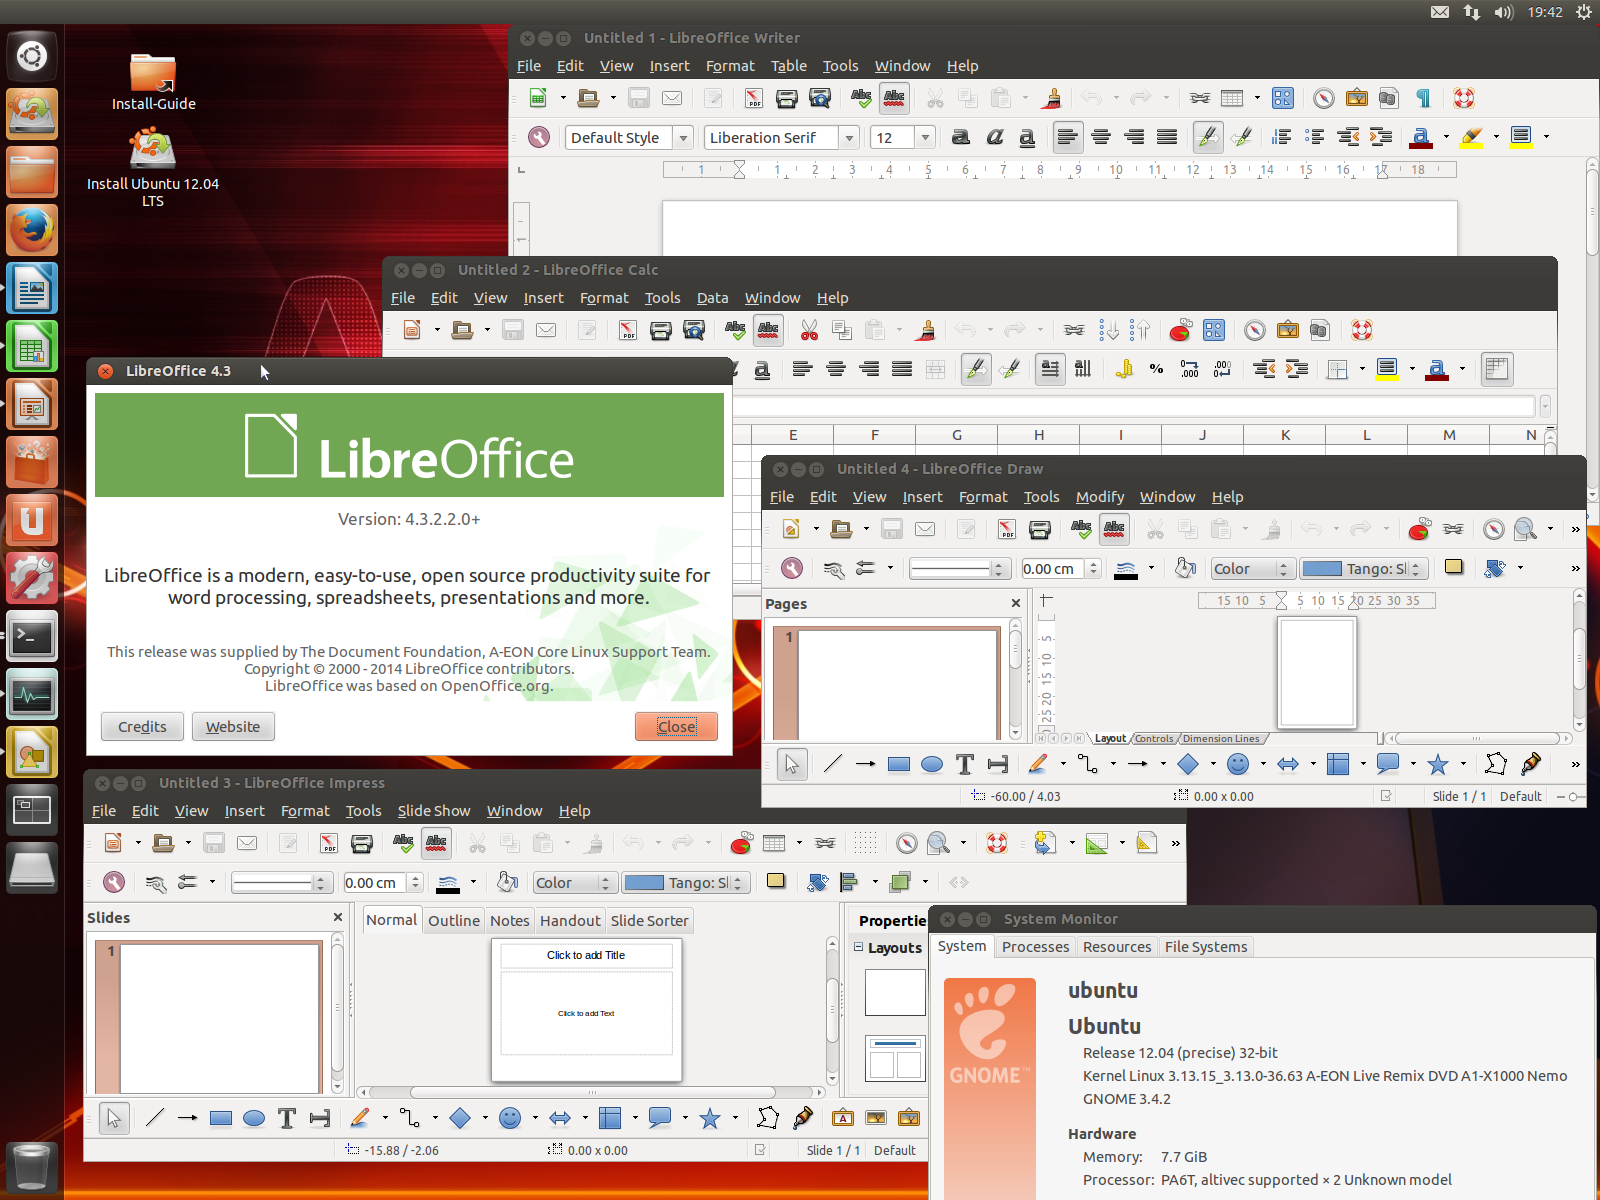The height and width of the screenshot is (1200, 1600).
Task: Toggle AutoSpellcheck in Writer toolbar
Action: pos(894,98)
